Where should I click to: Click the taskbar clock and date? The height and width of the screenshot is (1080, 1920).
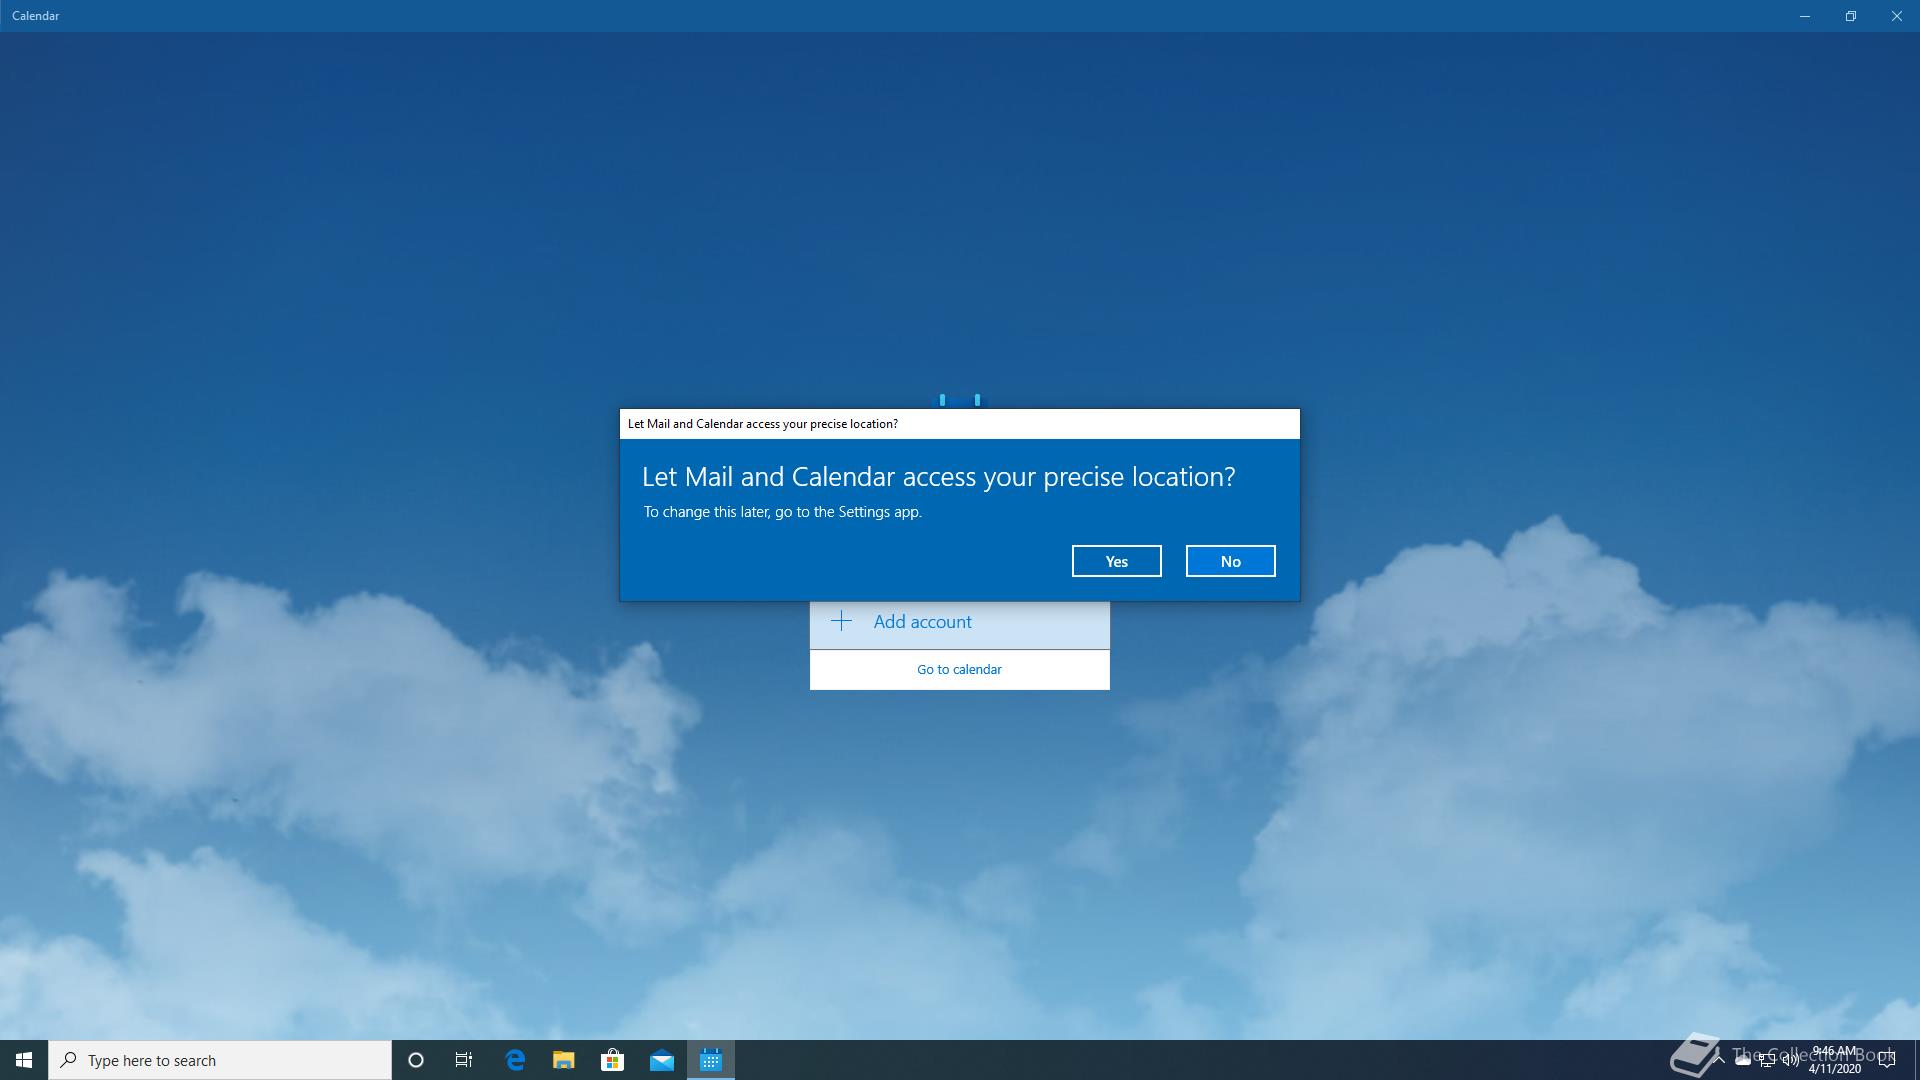[x=1835, y=1060]
